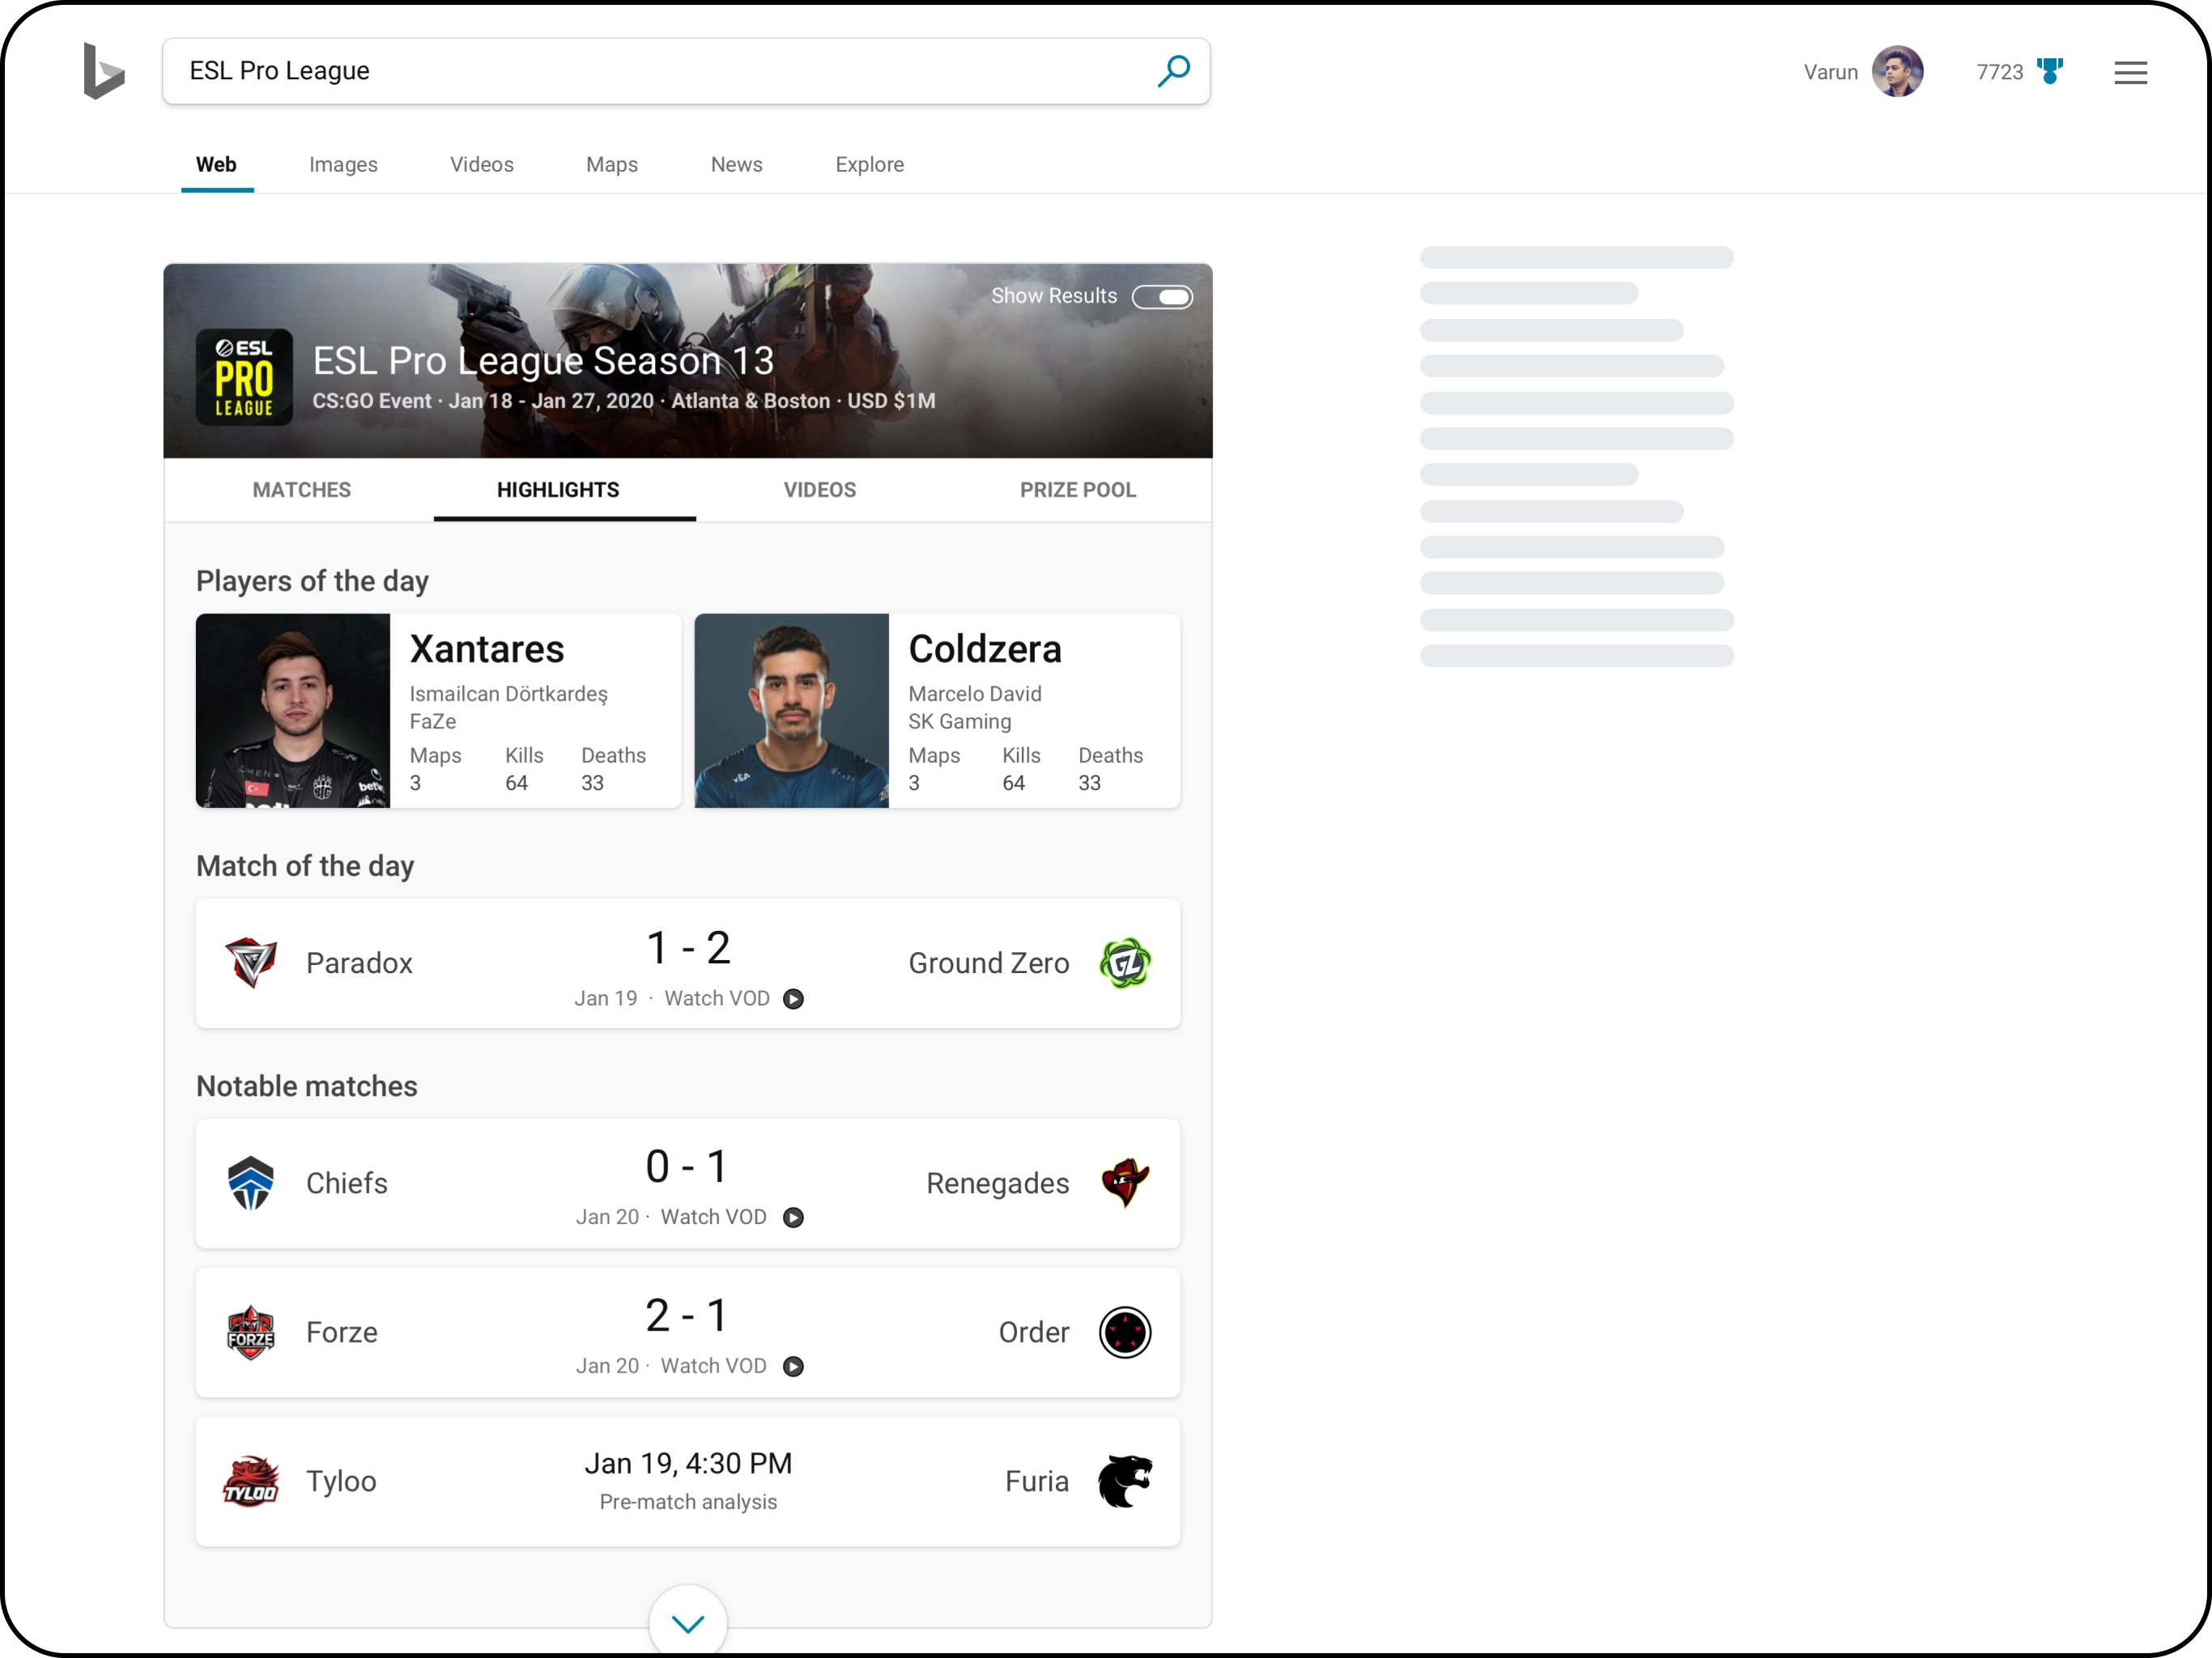Open Coldzera player photo
The height and width of the screenshot is (1658, 2212).
click(791, 710)
